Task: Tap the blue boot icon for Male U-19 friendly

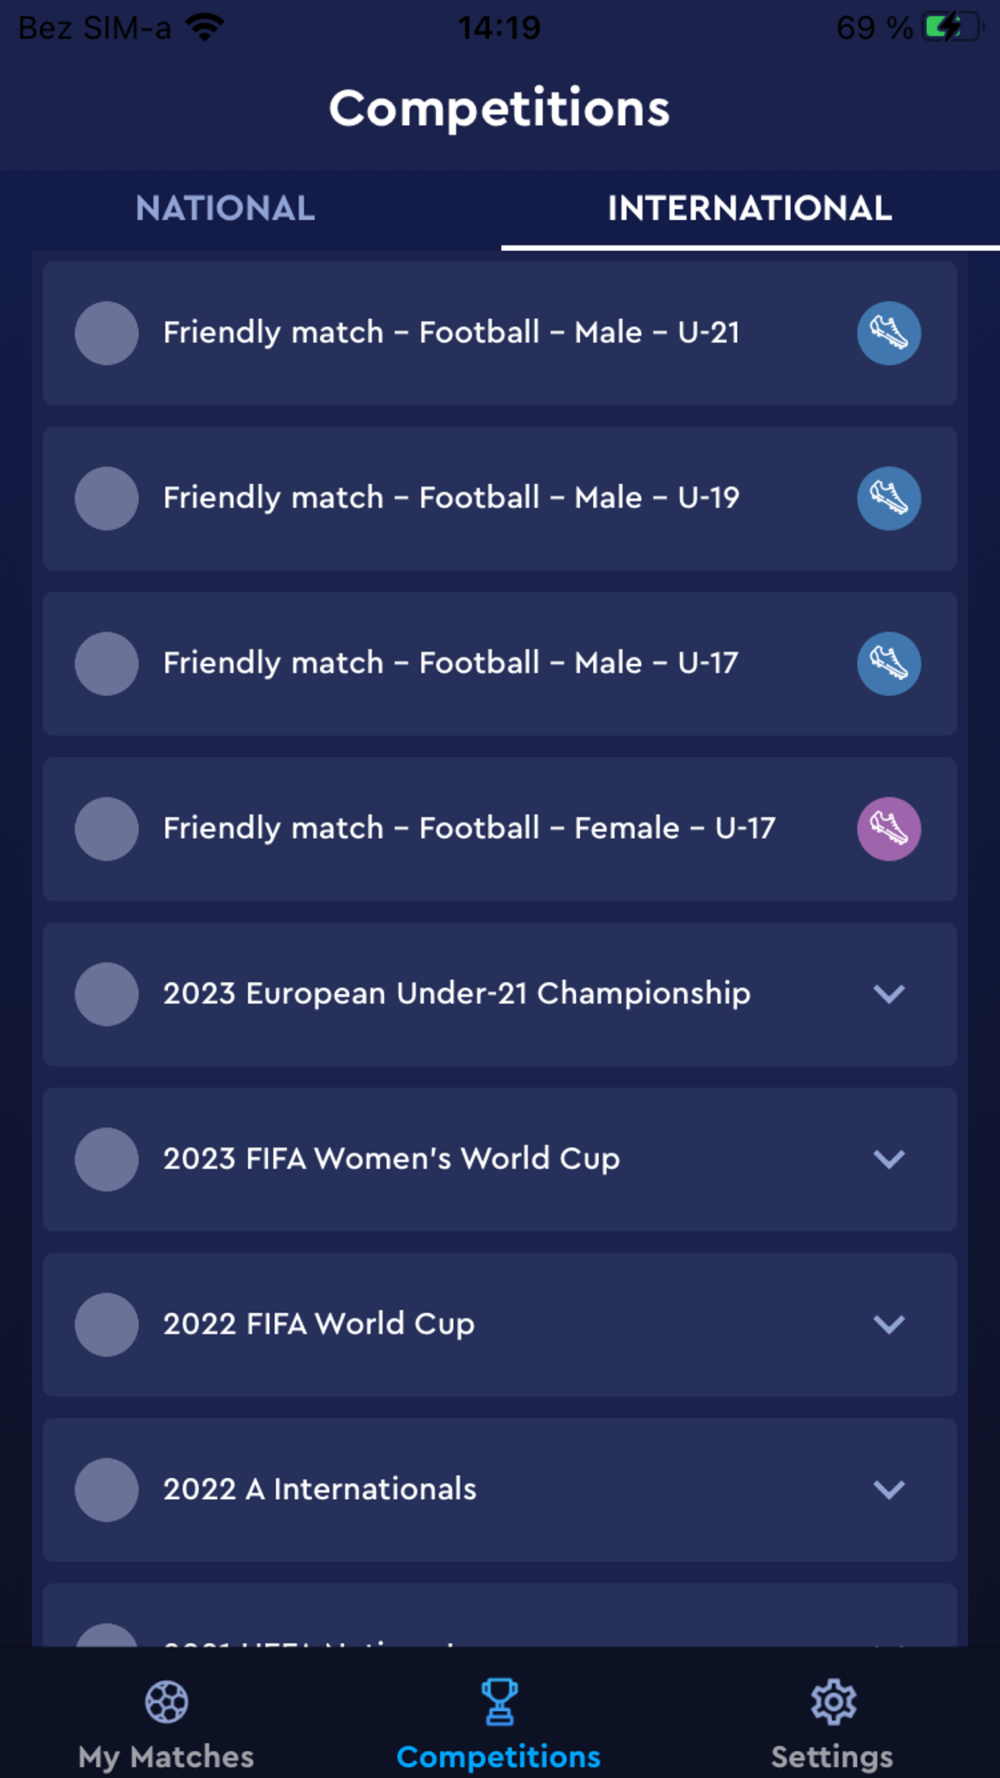Action: click(x=888, y=498)
